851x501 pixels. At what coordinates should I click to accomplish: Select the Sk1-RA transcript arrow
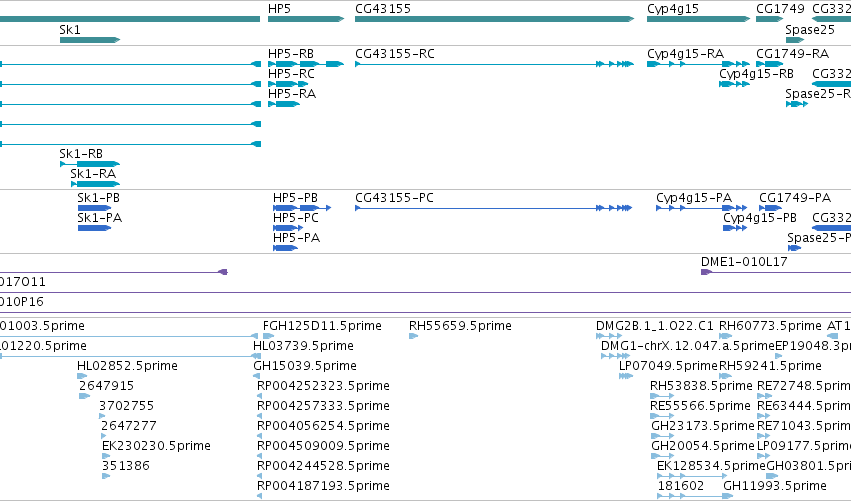pyautogui.click(x=96, y=184)
